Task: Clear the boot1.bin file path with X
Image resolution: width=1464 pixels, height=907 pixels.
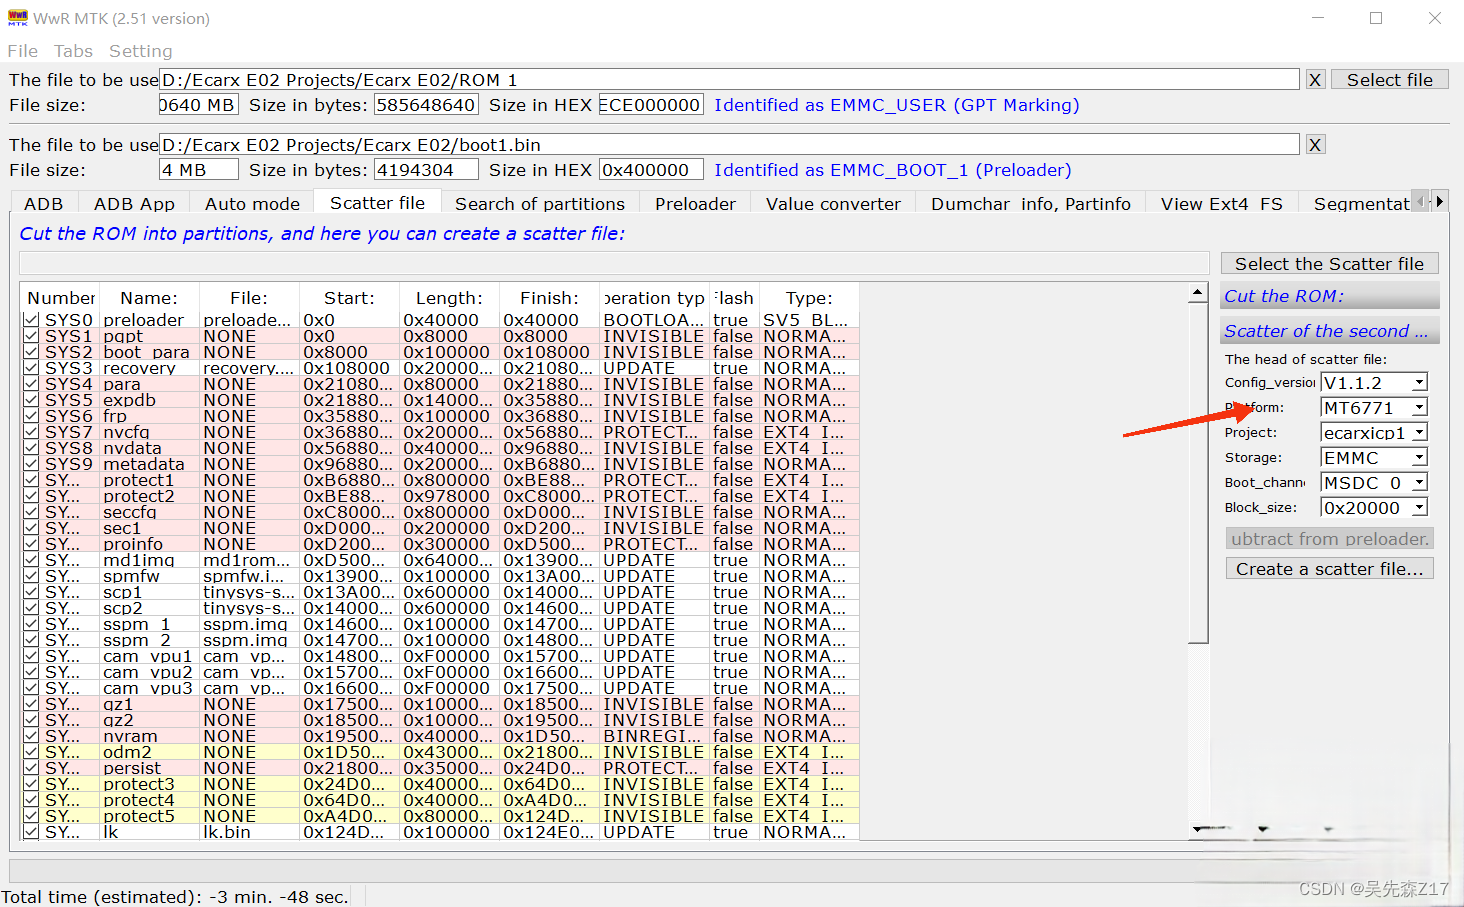Action: (x=1315, y=145)
